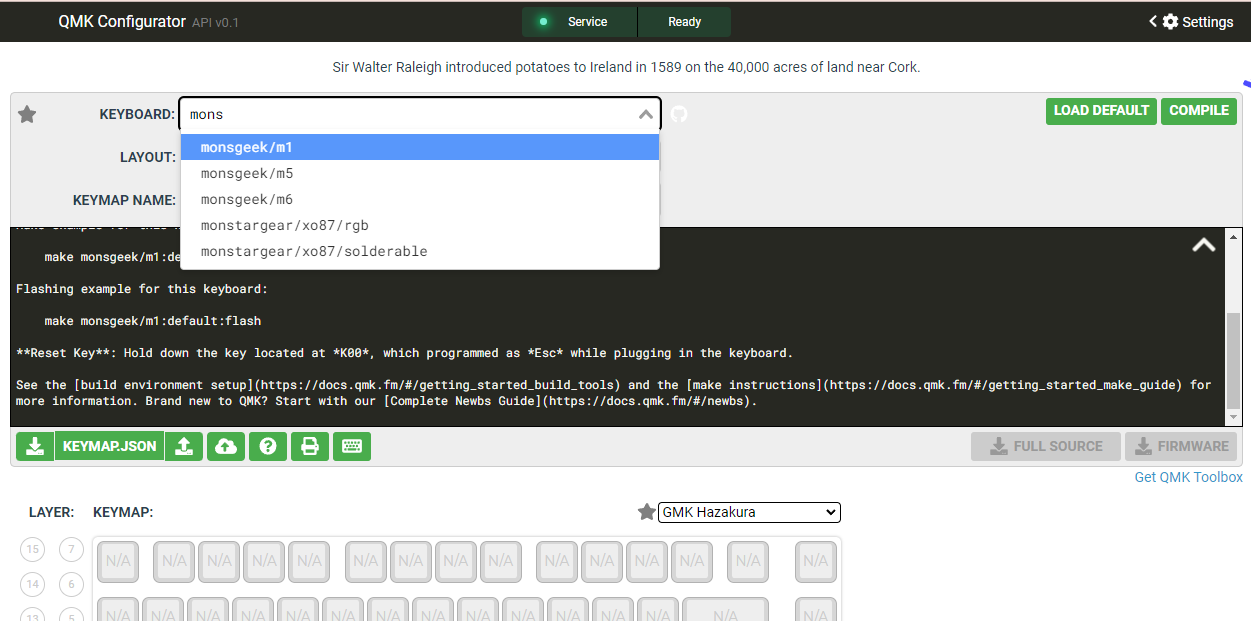Open Settings via the gear icon
The height and width of the screenshot is (621, 1251).
tap(1171, 21)
